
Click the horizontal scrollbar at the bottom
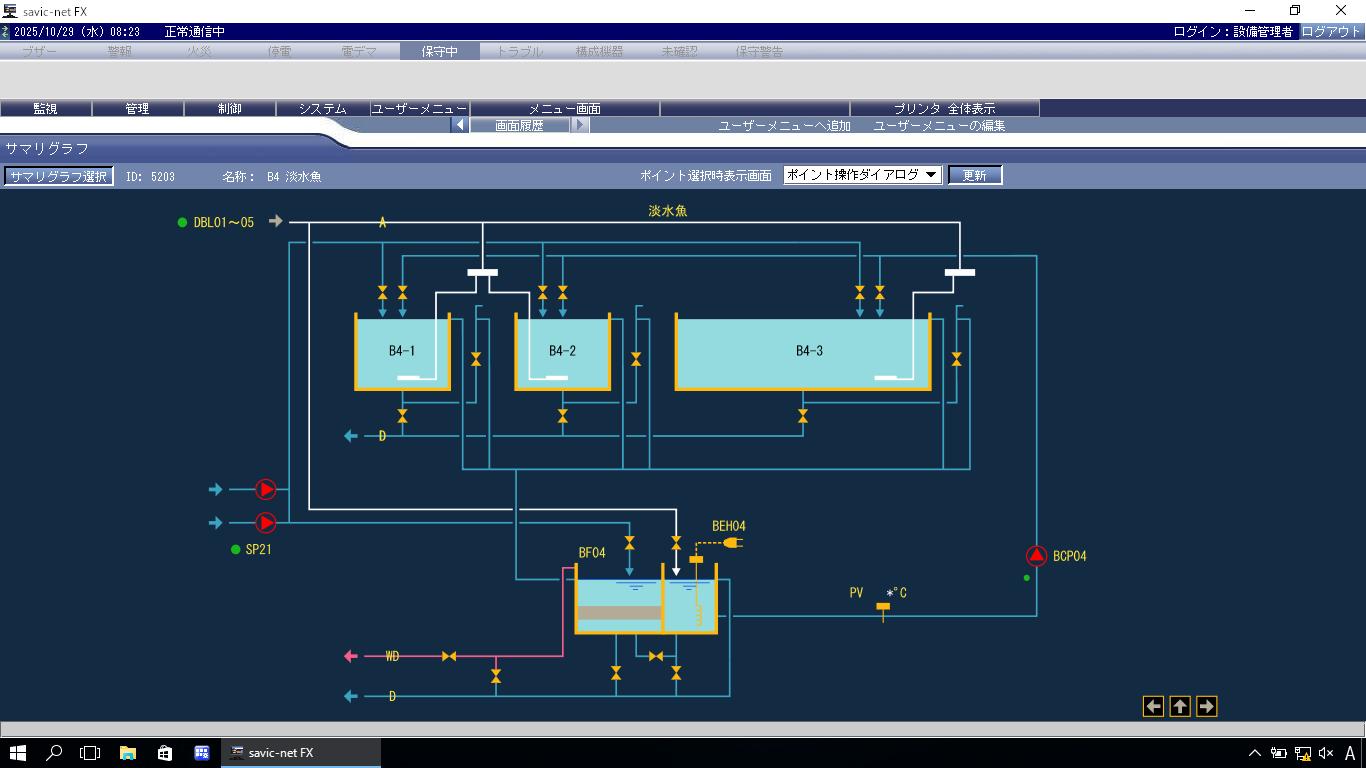pos(683,729)
